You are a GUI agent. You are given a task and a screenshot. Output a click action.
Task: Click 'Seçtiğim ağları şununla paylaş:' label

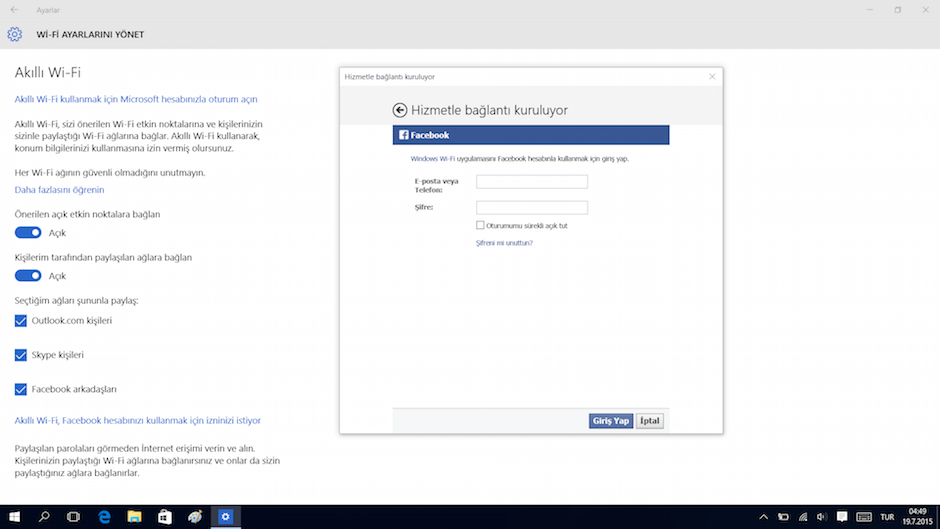pyautogui.click(x=77, y=300)
